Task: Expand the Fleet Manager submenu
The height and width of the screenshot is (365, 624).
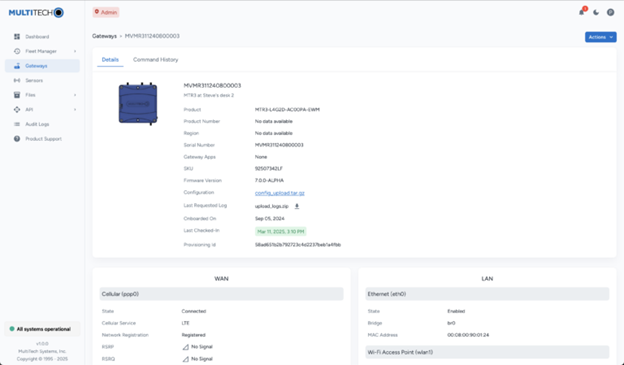Action: click(75, 51)
